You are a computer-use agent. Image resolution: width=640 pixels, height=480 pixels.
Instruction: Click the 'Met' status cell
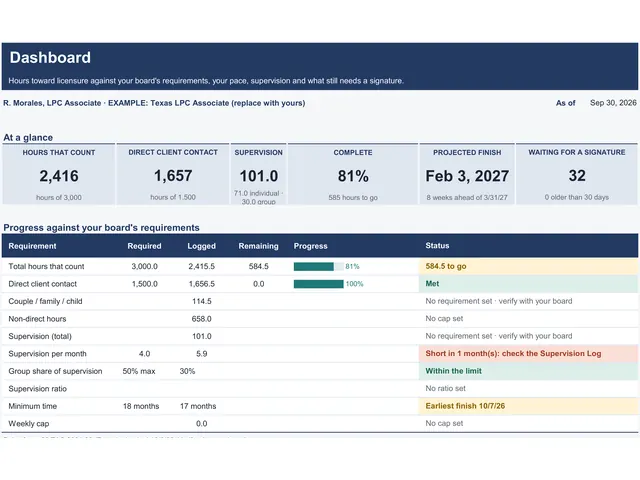click(x=529, y=284)
